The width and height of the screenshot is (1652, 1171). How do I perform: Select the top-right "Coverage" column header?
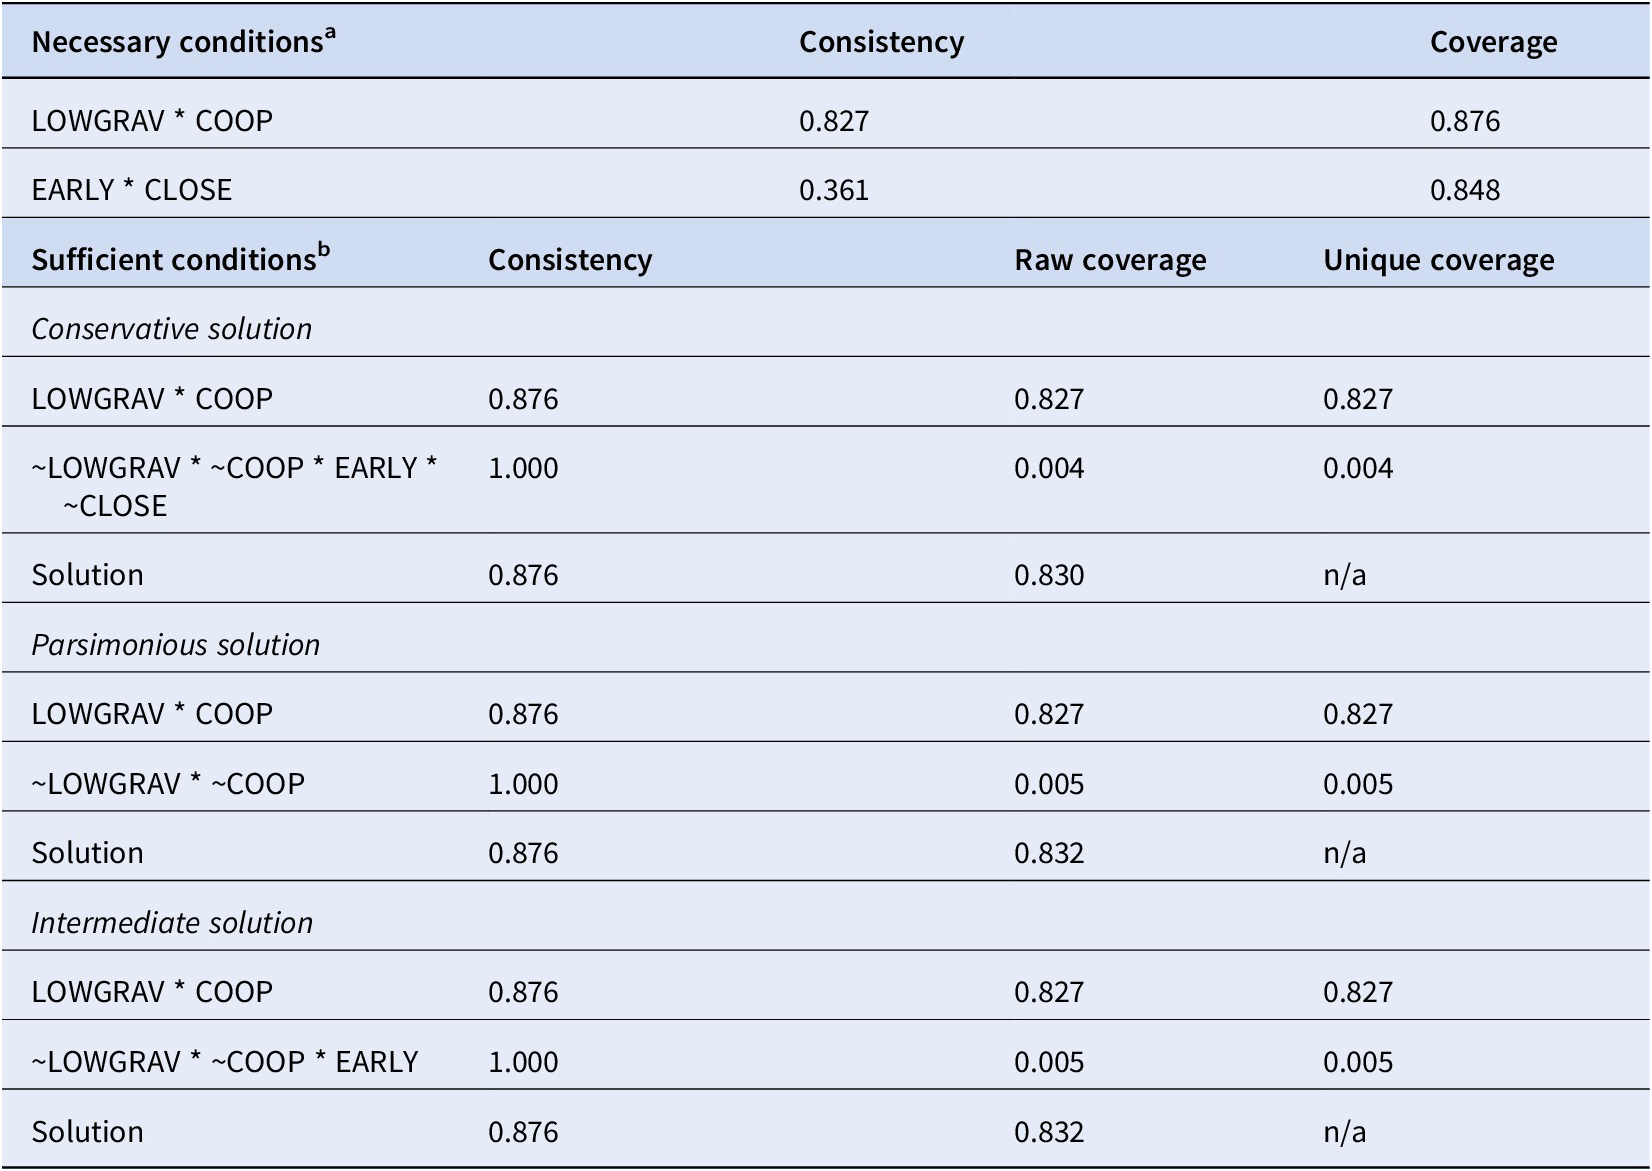pos(1493,42)
